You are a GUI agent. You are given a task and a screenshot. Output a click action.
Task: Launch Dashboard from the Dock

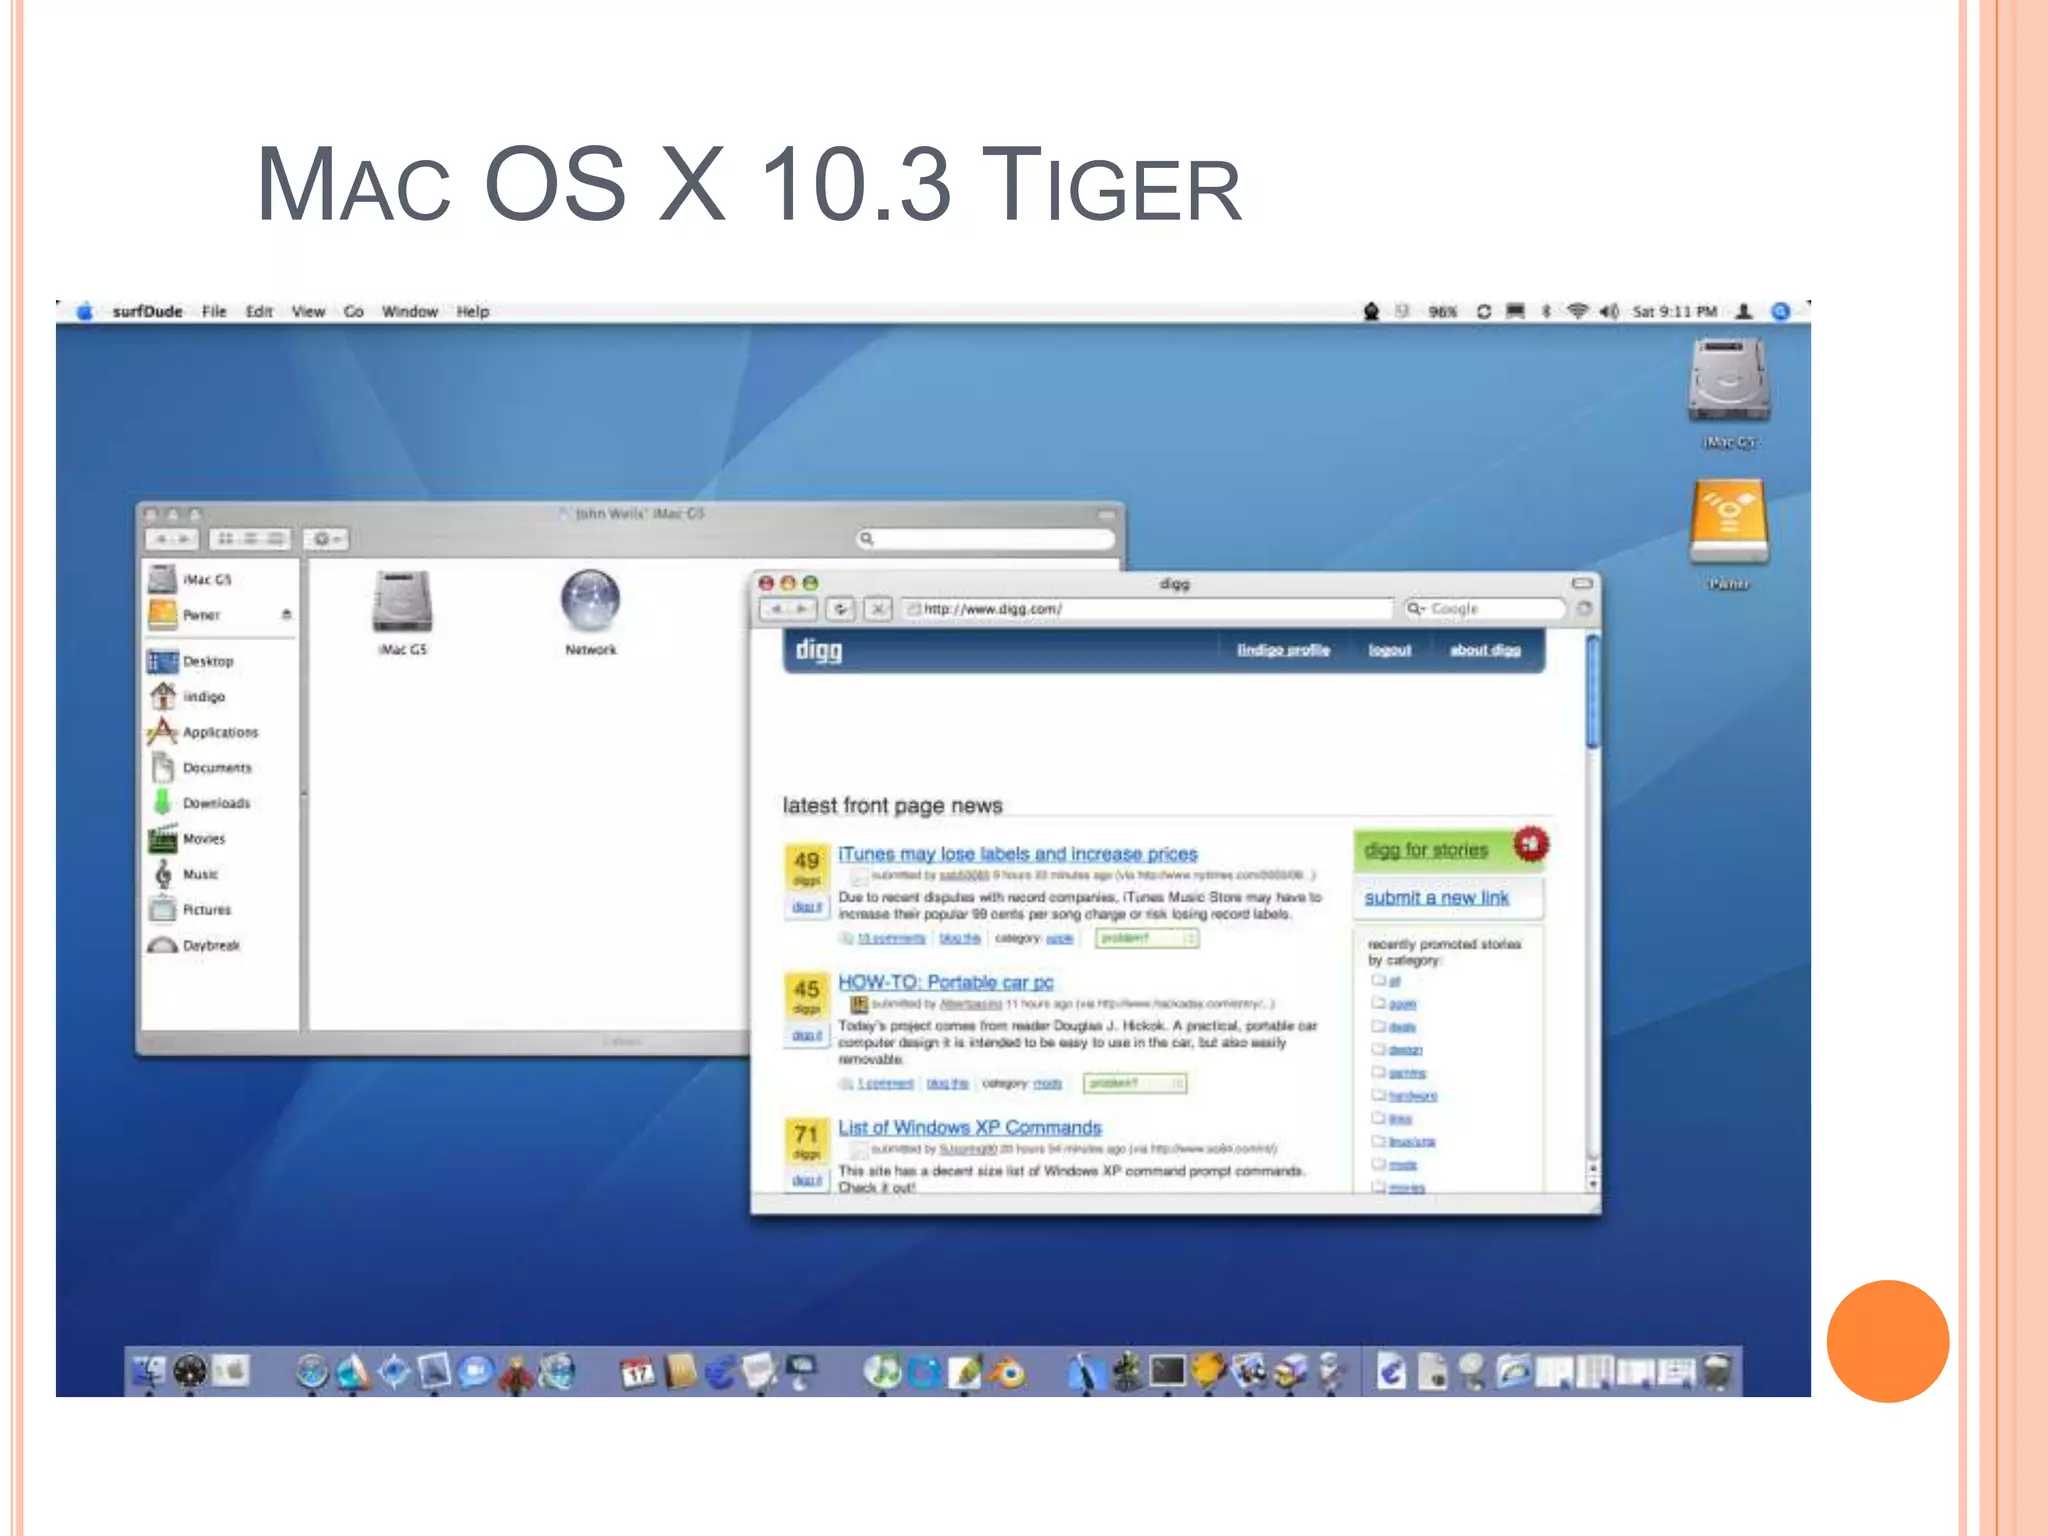[x=190, y=1371]
